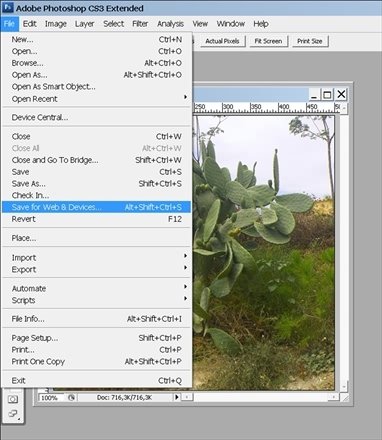
Task: Select Save As... entry
Action: coord(97,184)
